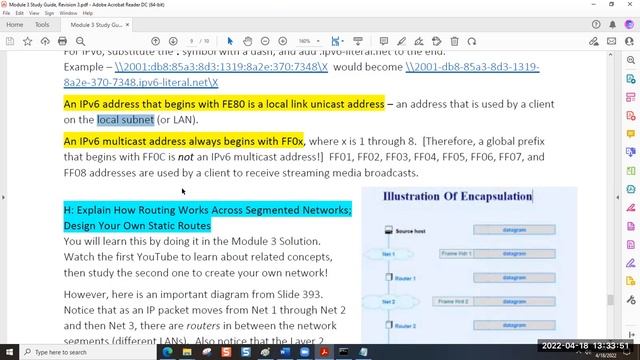Click the Stamp tool icon
The height and width of the screenshot is (360, 640).
coord(436,41)
